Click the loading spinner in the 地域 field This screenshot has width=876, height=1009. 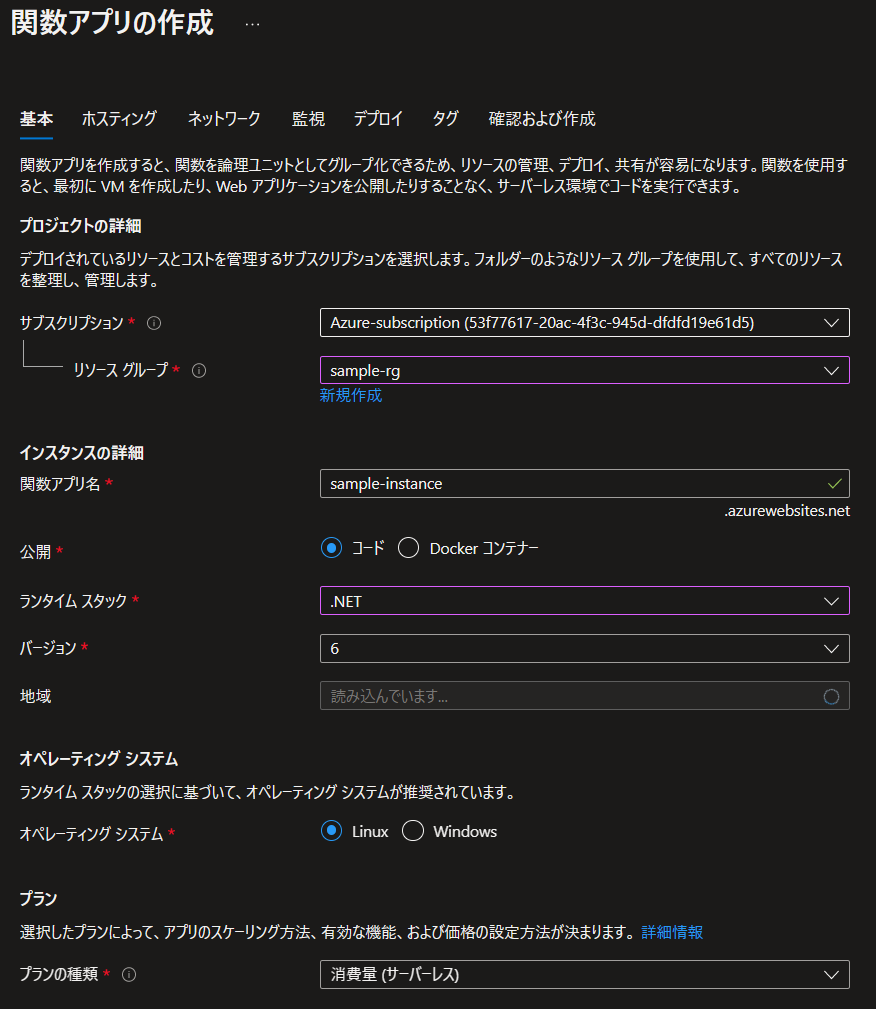[831, 696]
